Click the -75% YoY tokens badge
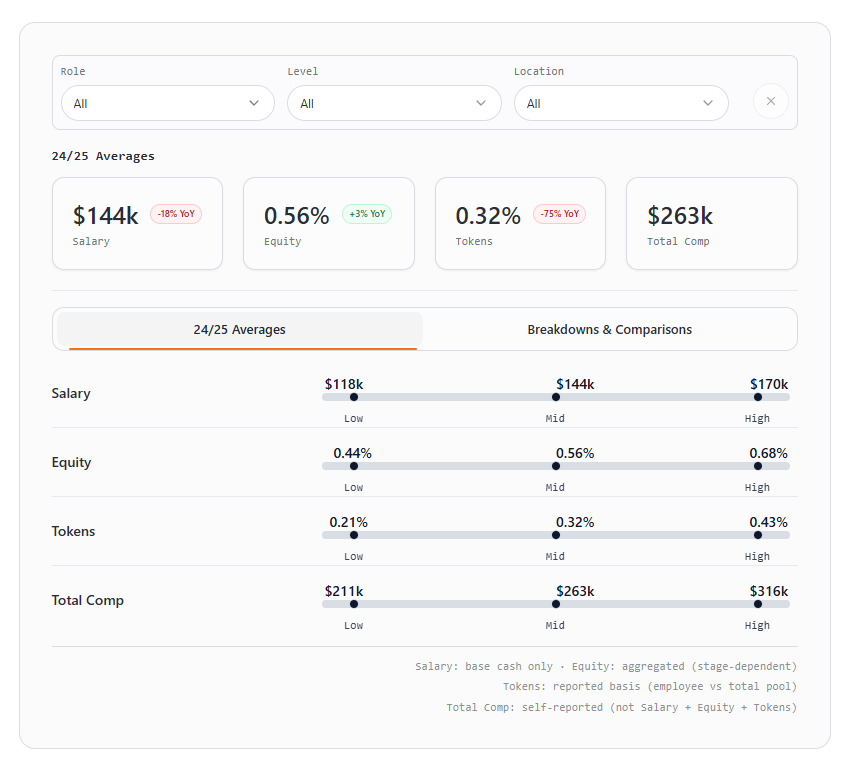 pyautogui.click(x=559, y=214)
